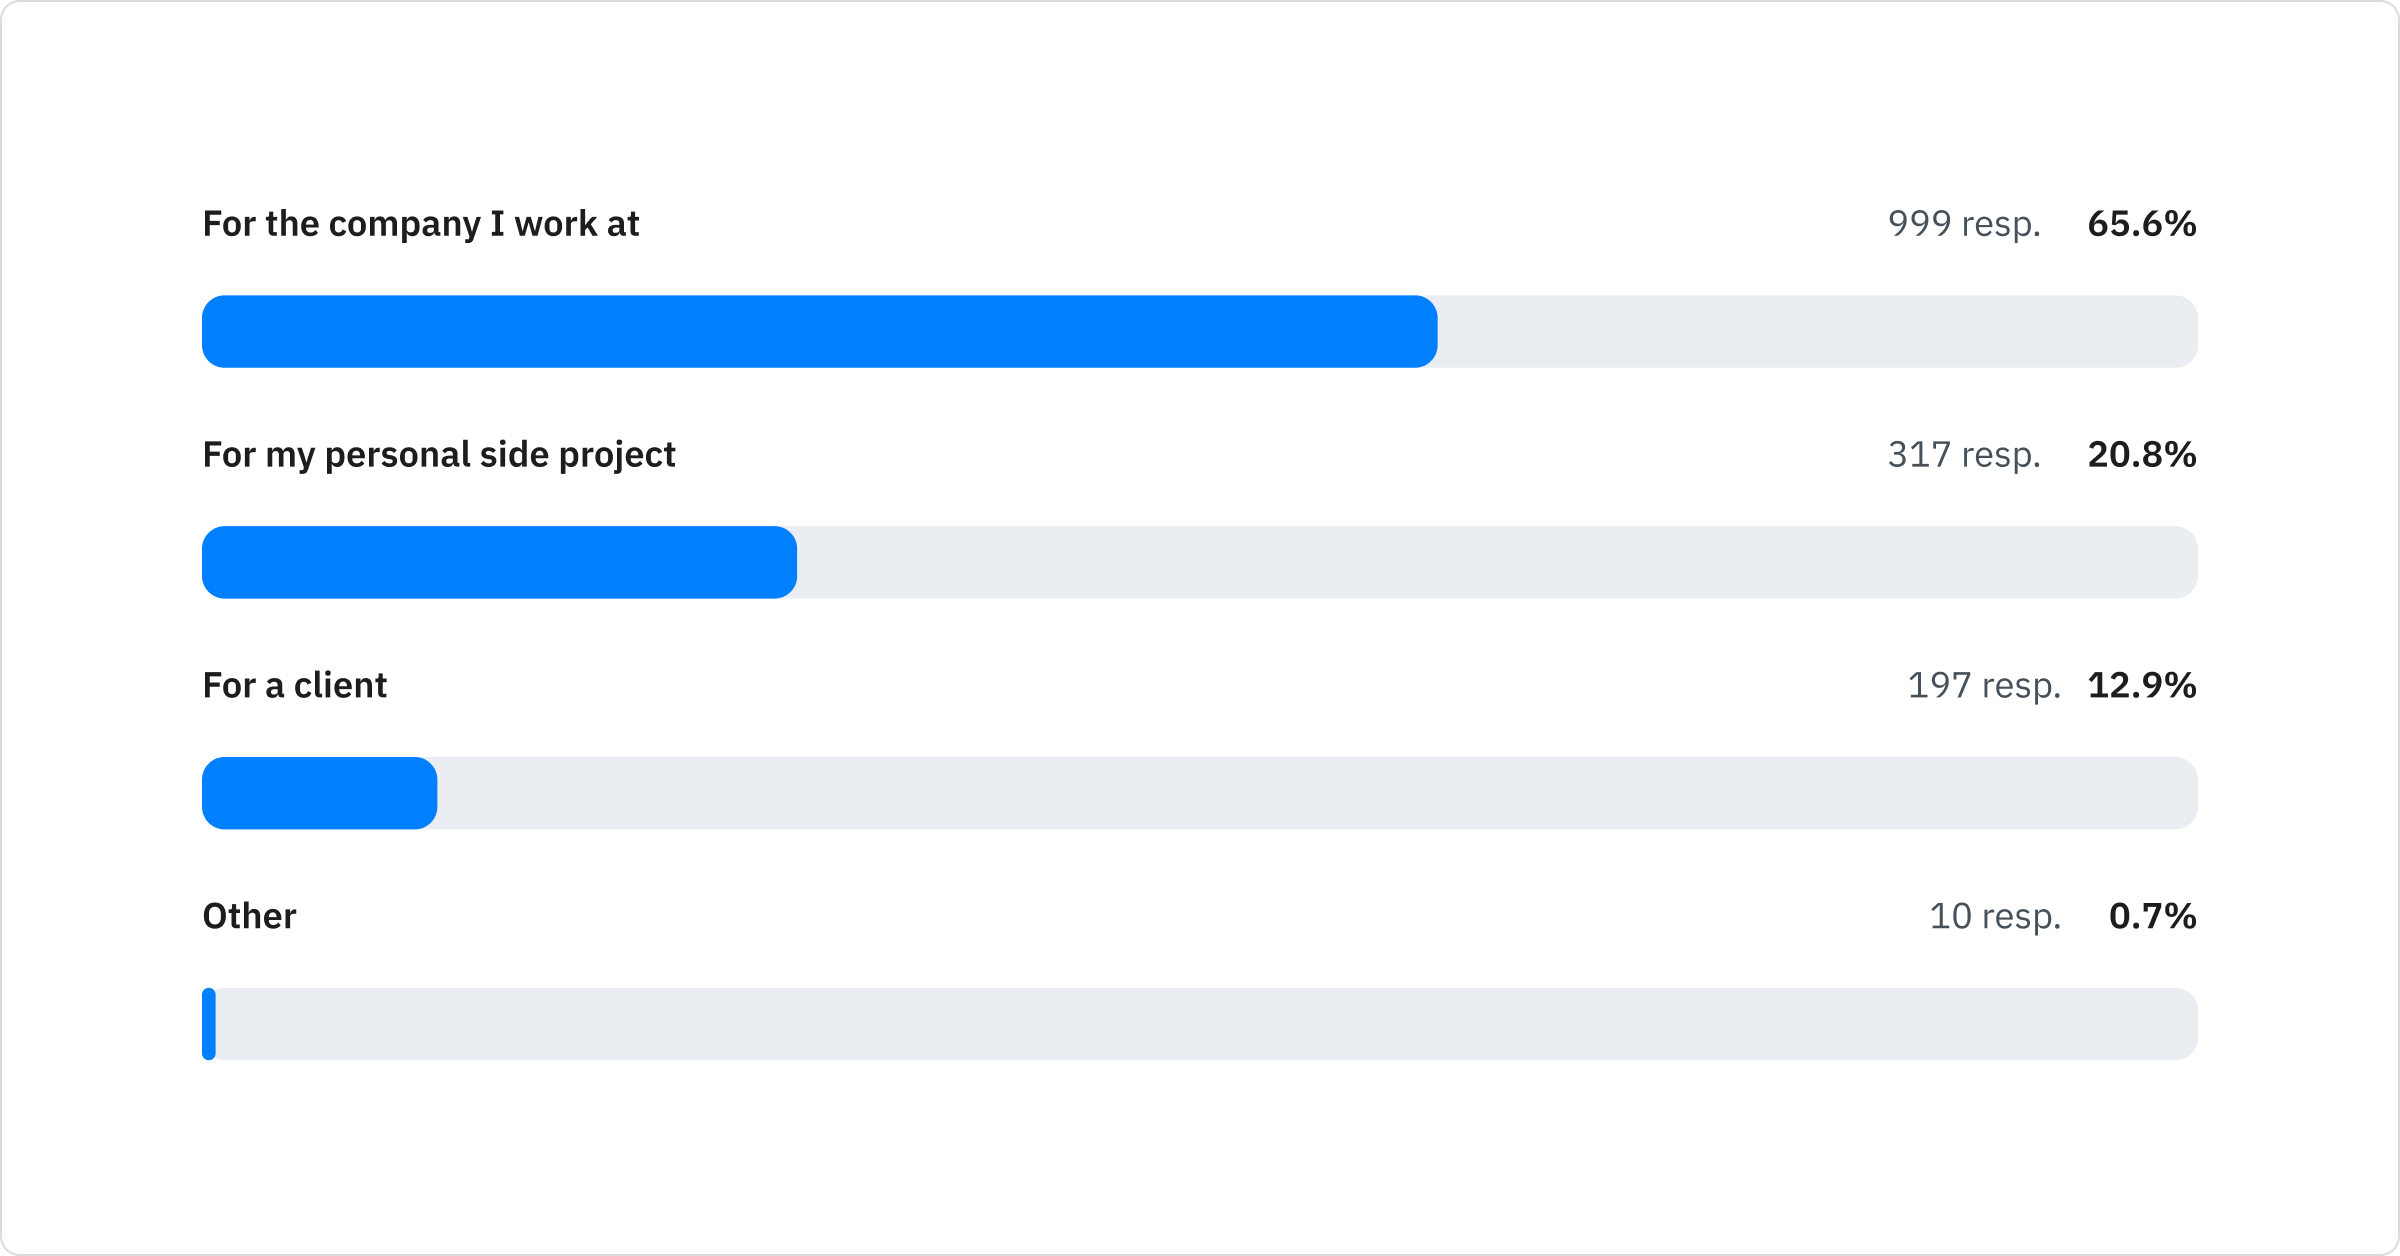Click the blue filled bar for client

319,794
